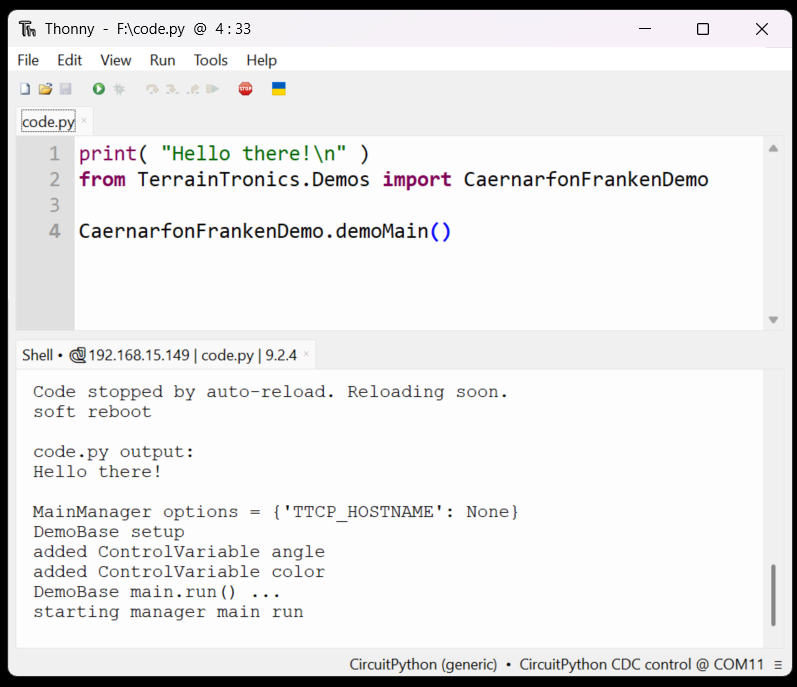Select the code.py editor tab
Viewport: 797px width, 687px height.
48,122
